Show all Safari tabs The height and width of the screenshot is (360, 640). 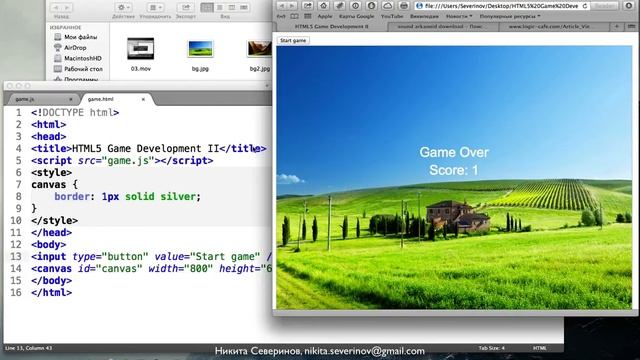631,27
